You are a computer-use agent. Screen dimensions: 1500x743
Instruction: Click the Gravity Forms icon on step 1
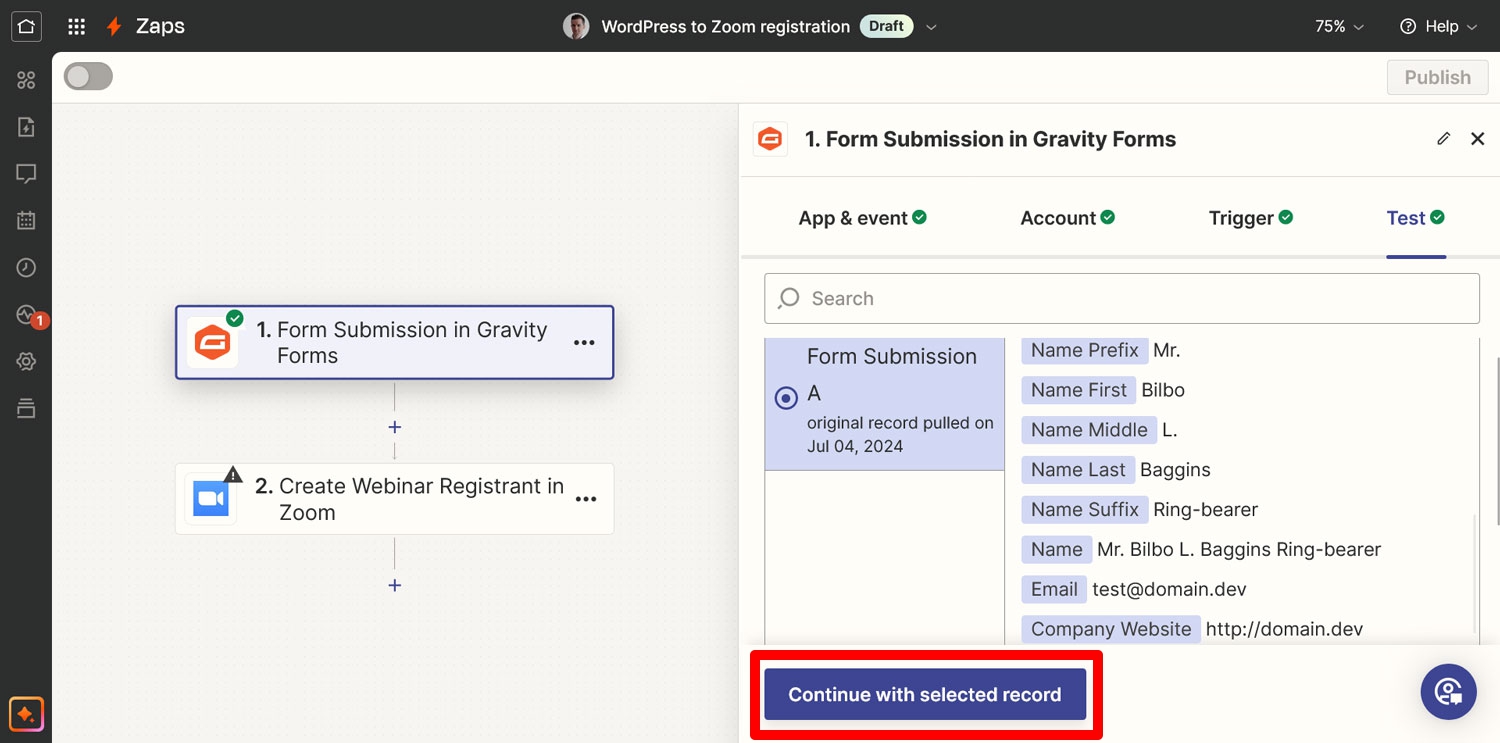(212, 343)
